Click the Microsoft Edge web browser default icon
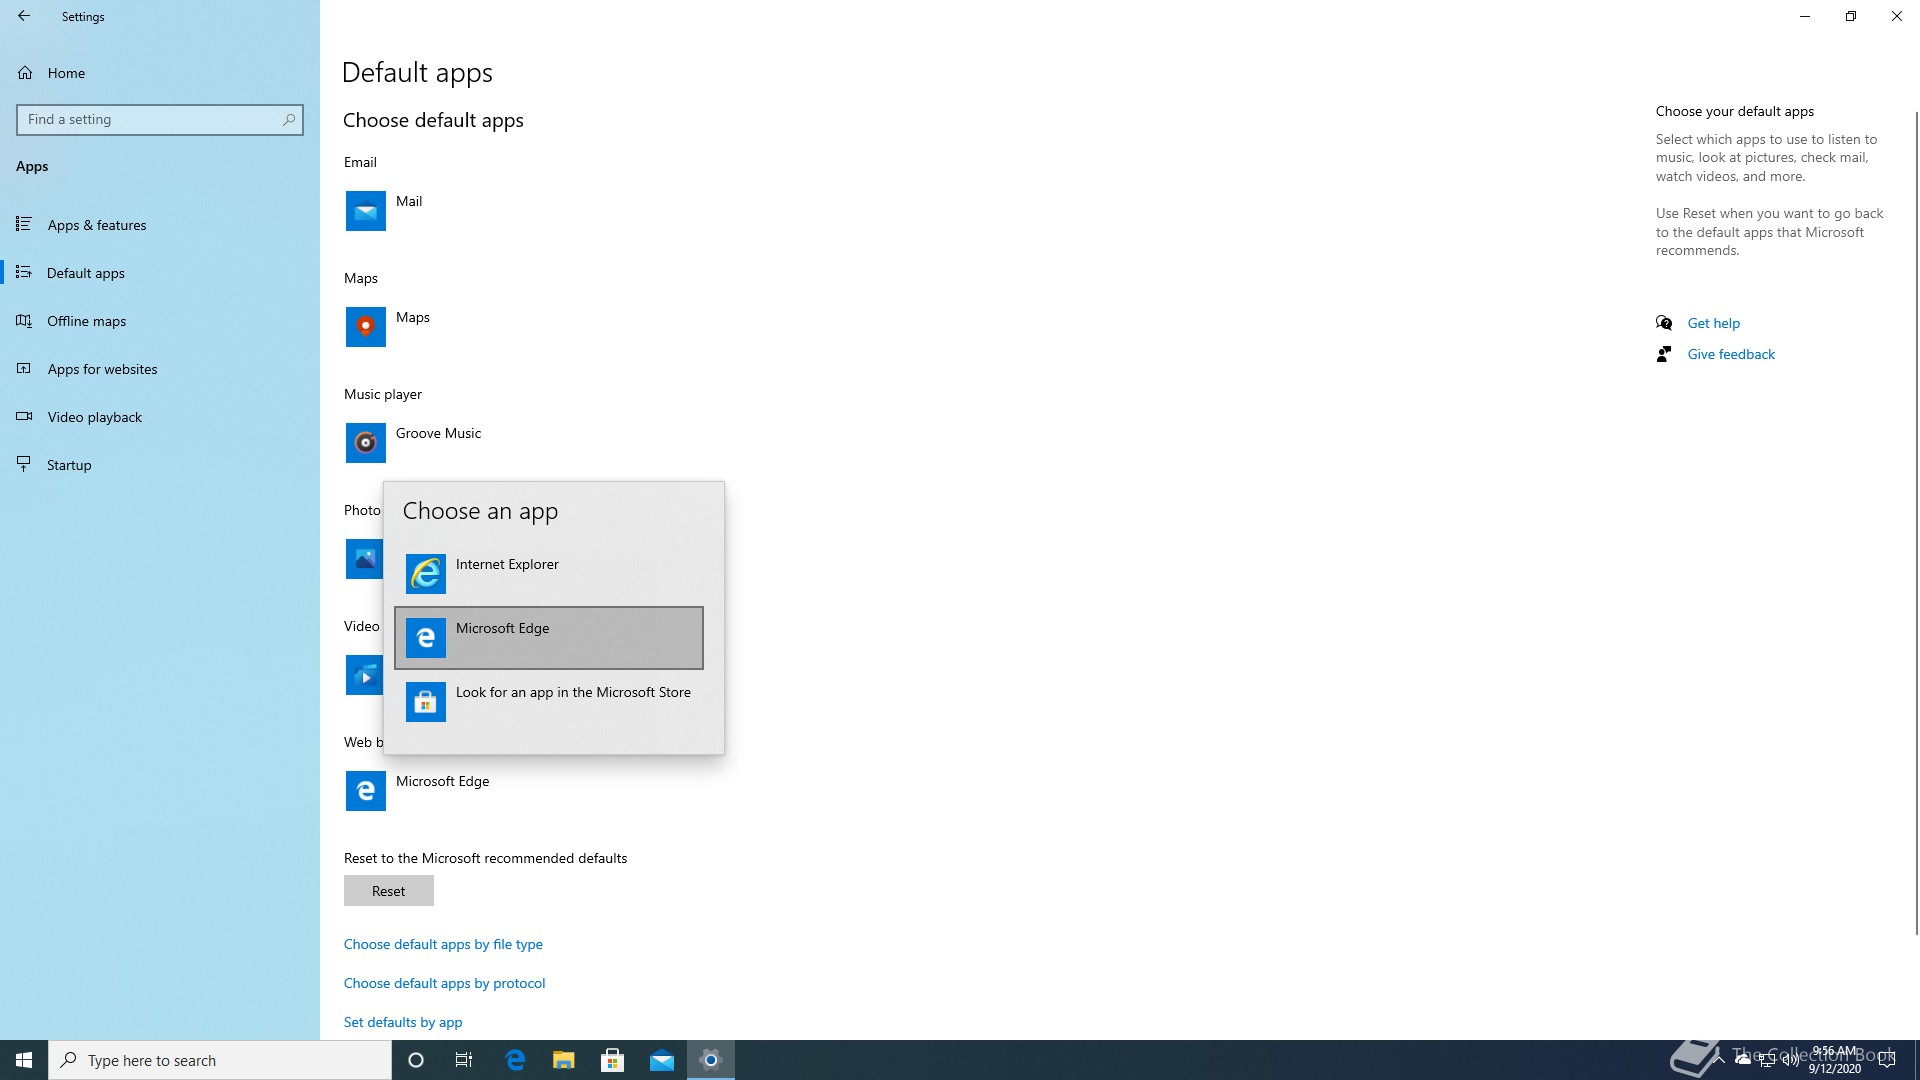The image size is (1920, 1080). point(365,791)
